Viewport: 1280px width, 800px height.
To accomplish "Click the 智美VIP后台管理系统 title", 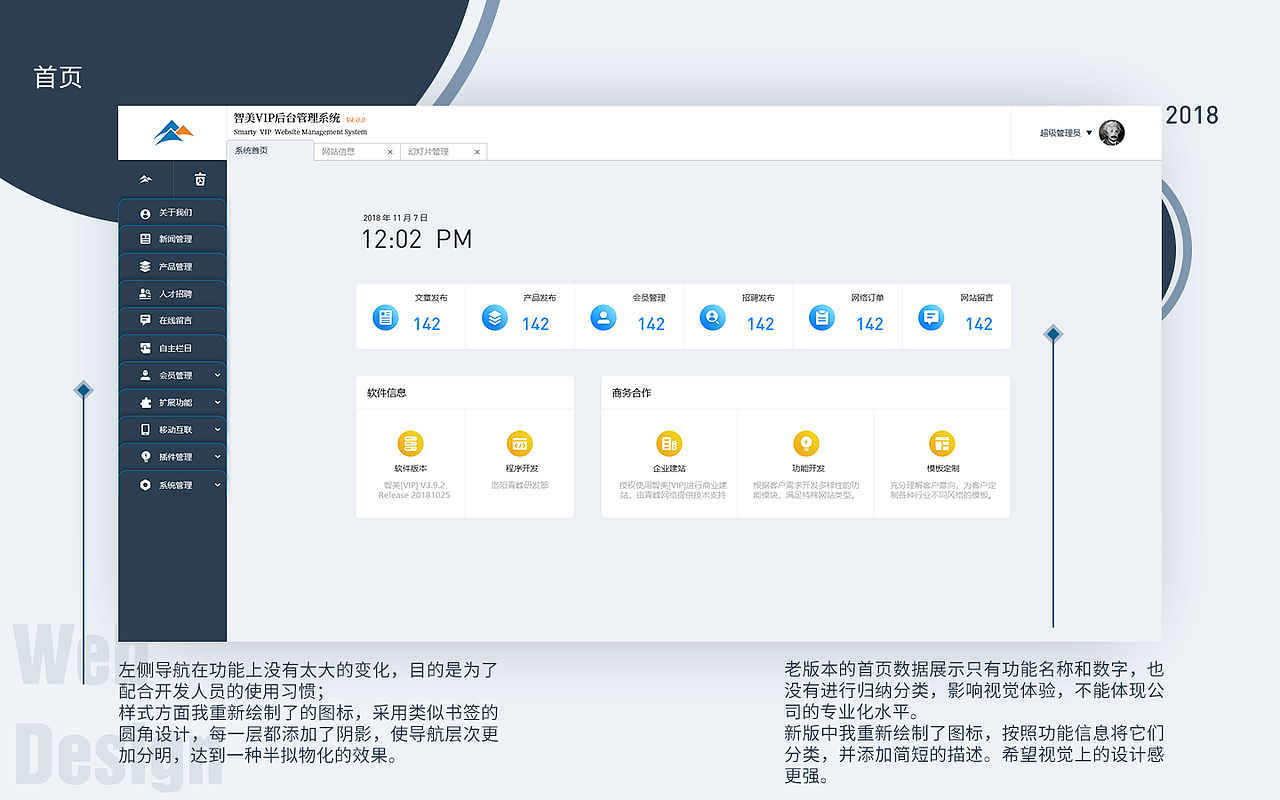I will [x=287, y=118].
